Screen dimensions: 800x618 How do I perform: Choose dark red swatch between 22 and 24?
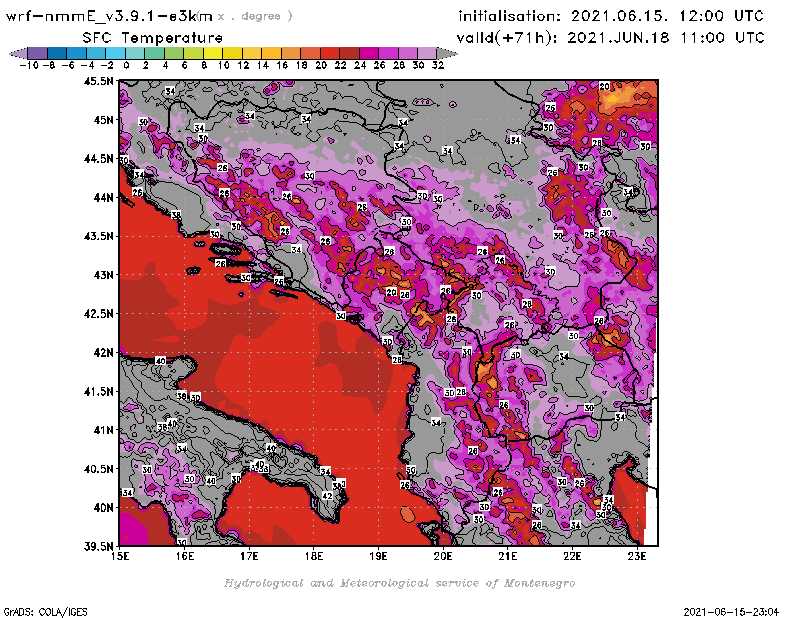pyautogui.click(x=349, y=53)
